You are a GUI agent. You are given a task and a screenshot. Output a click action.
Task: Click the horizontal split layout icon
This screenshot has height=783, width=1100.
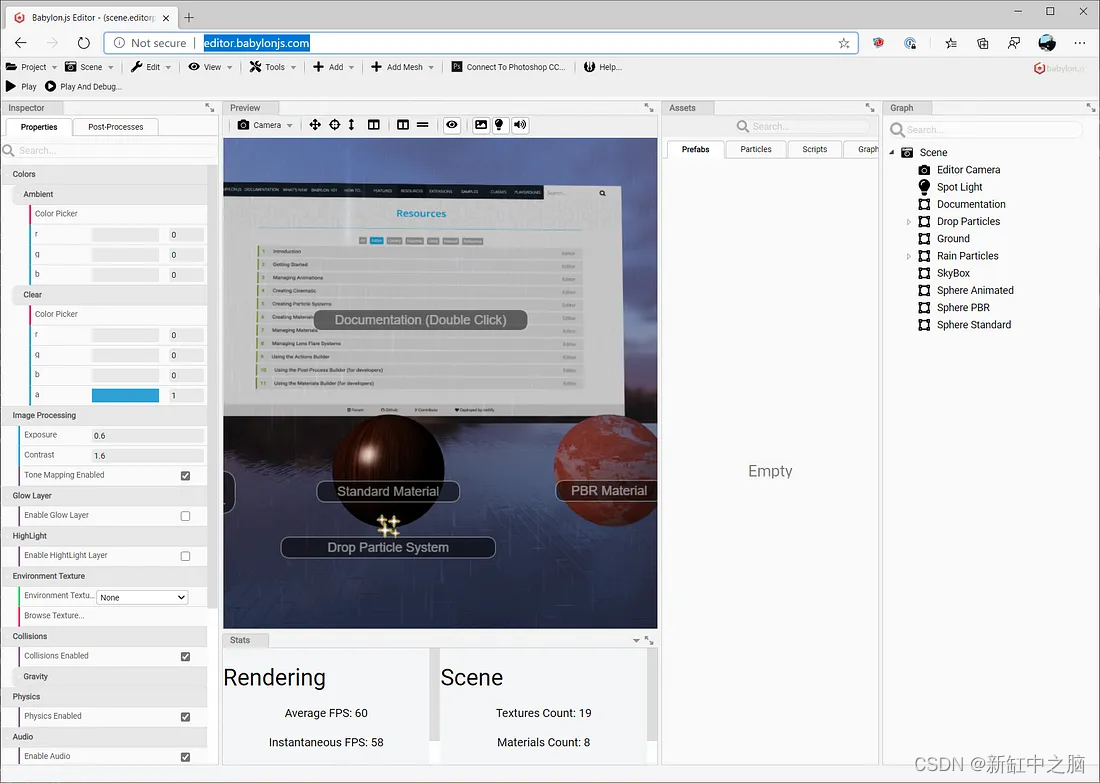pyautogui.click(x=422, y=125)
